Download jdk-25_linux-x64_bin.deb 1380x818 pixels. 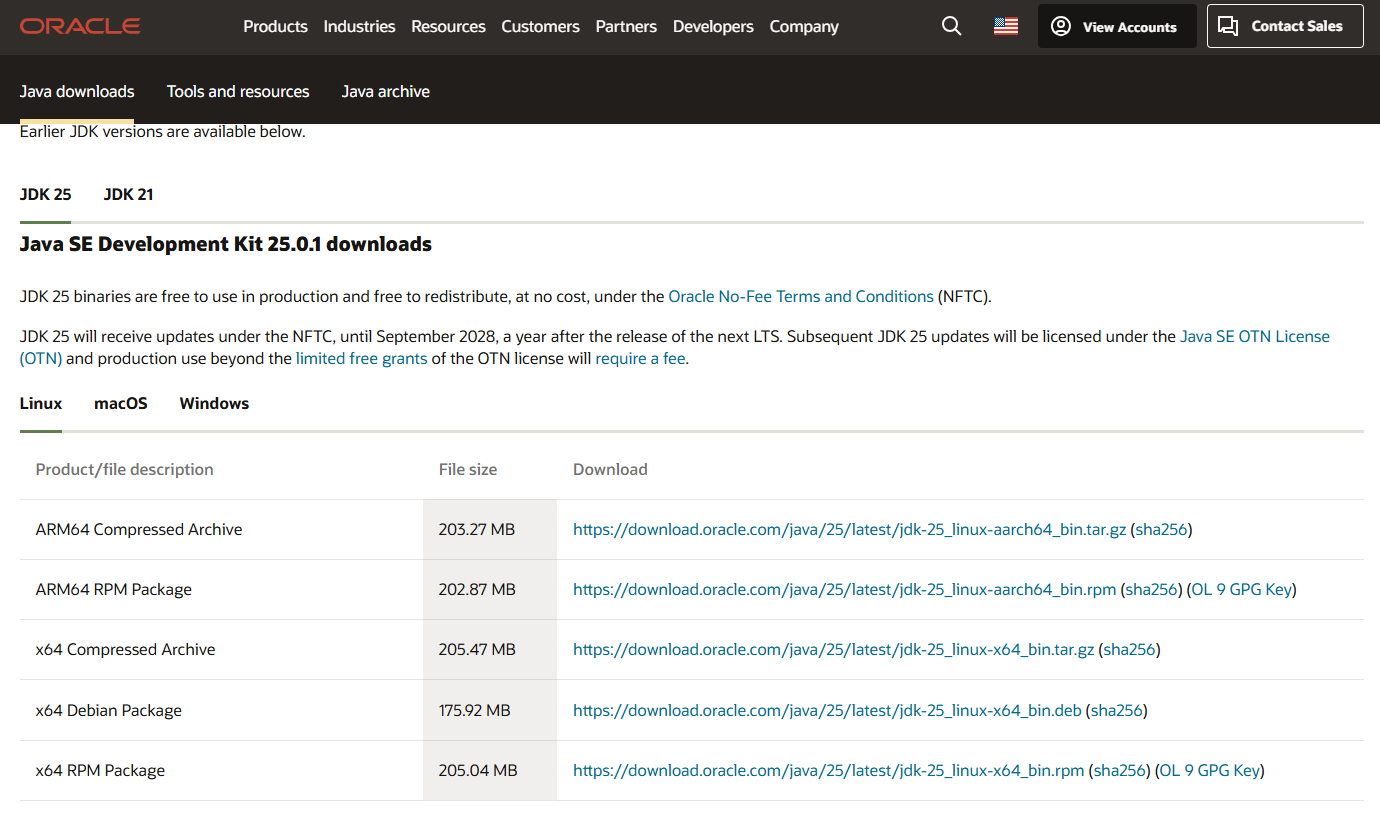(x=827, y=710)
